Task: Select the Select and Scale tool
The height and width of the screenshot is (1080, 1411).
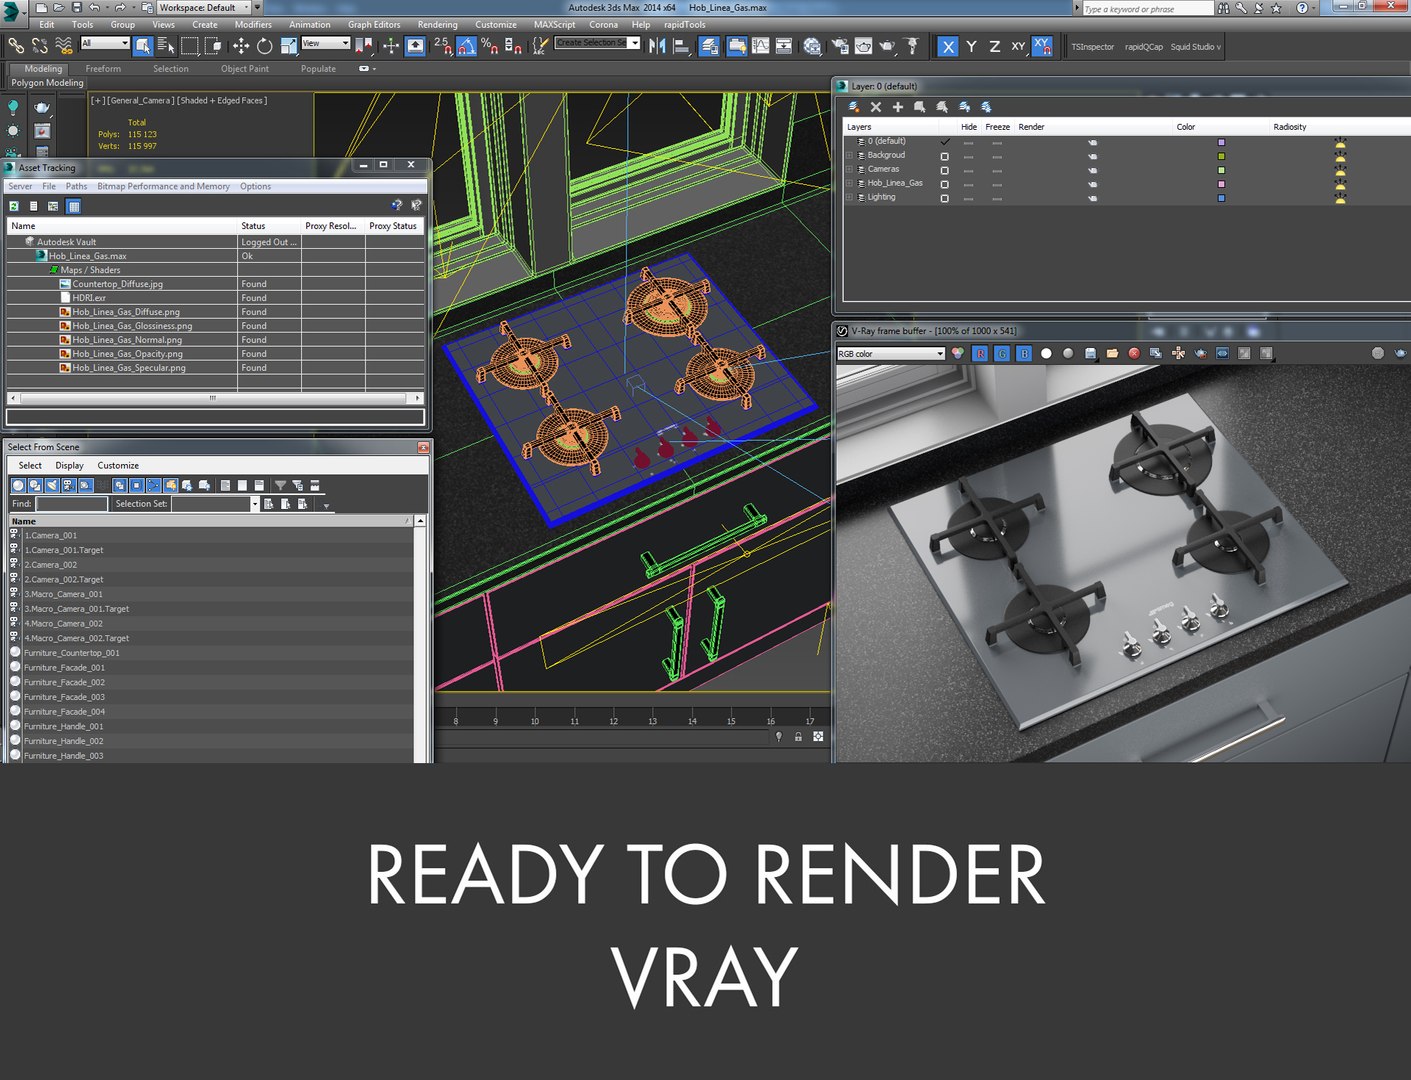Action: tap(289, 45)
